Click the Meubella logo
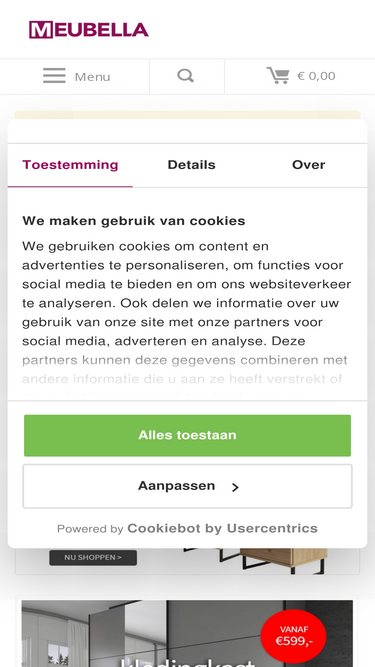The width and height of the screenshot is (375, 667). pos(89,30)
